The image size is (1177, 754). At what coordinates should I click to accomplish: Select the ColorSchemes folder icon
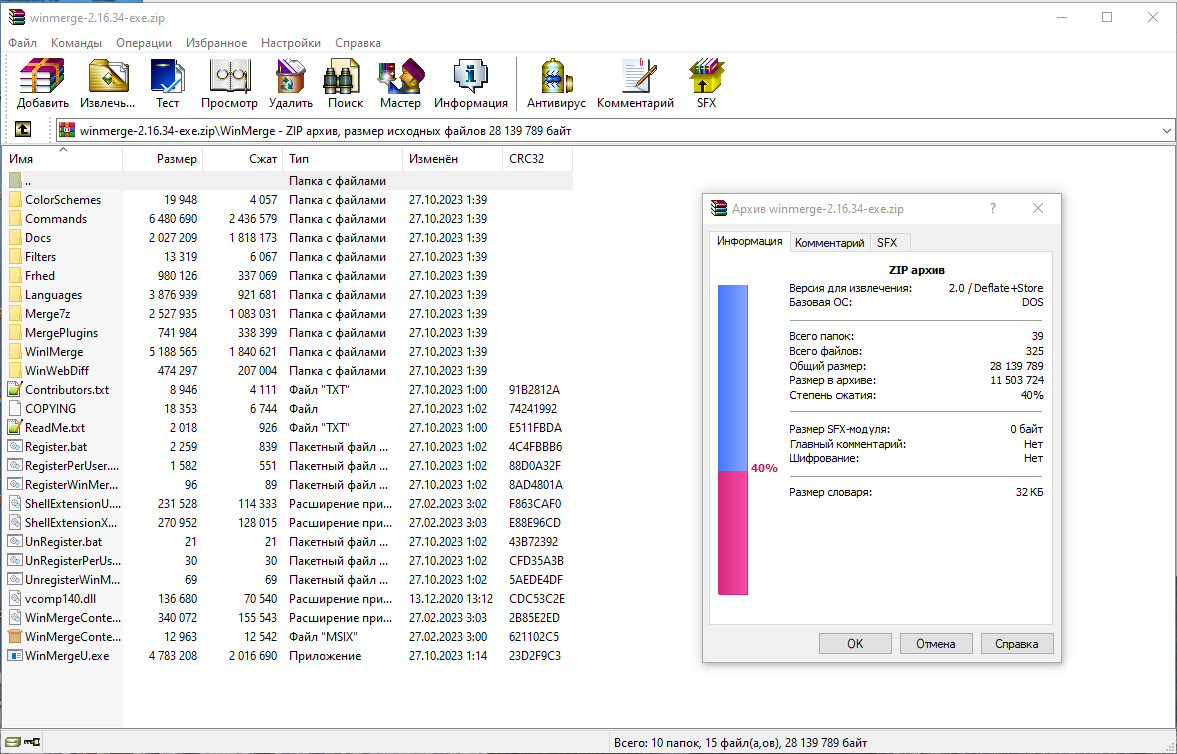pyautogui.click(x=15, y=200)
